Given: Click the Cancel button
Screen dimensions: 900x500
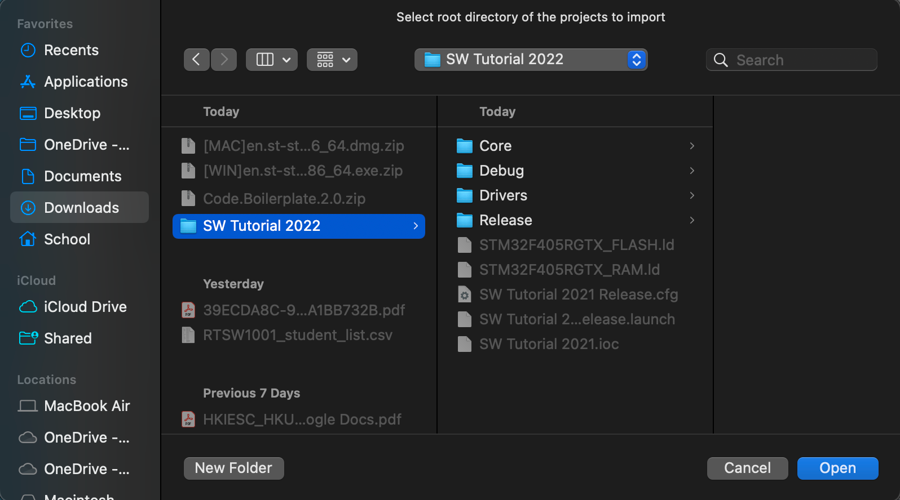Looking at the screenshot, I should 747,468.
